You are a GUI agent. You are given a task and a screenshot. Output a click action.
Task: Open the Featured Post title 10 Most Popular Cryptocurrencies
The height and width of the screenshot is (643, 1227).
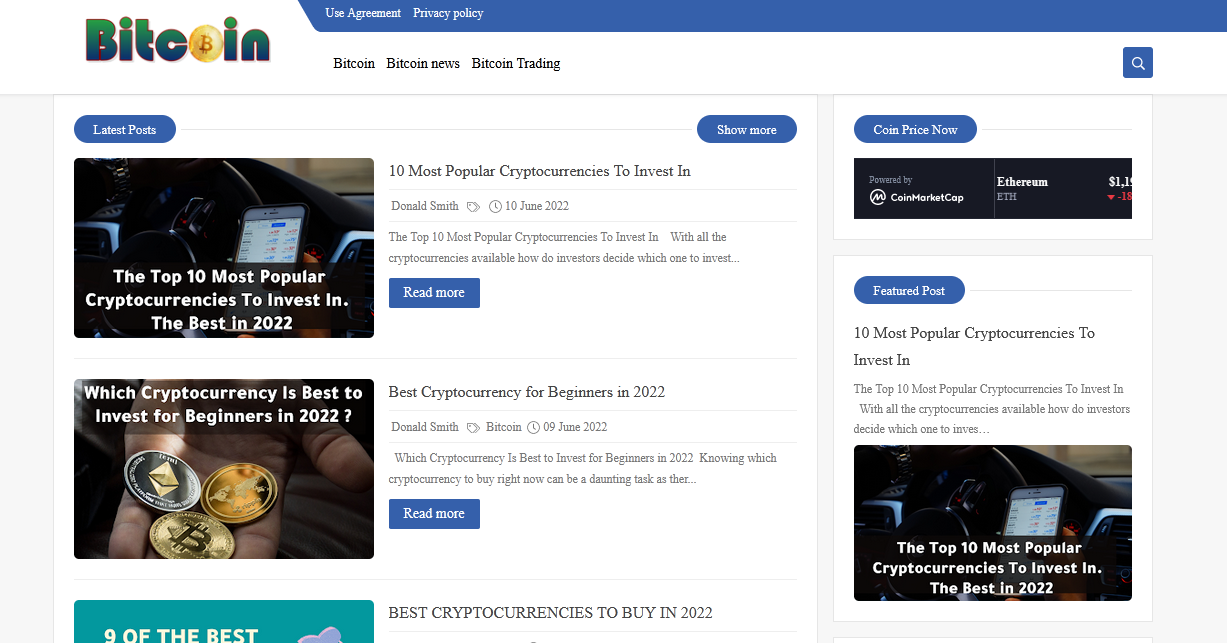(x=974, y=346)
